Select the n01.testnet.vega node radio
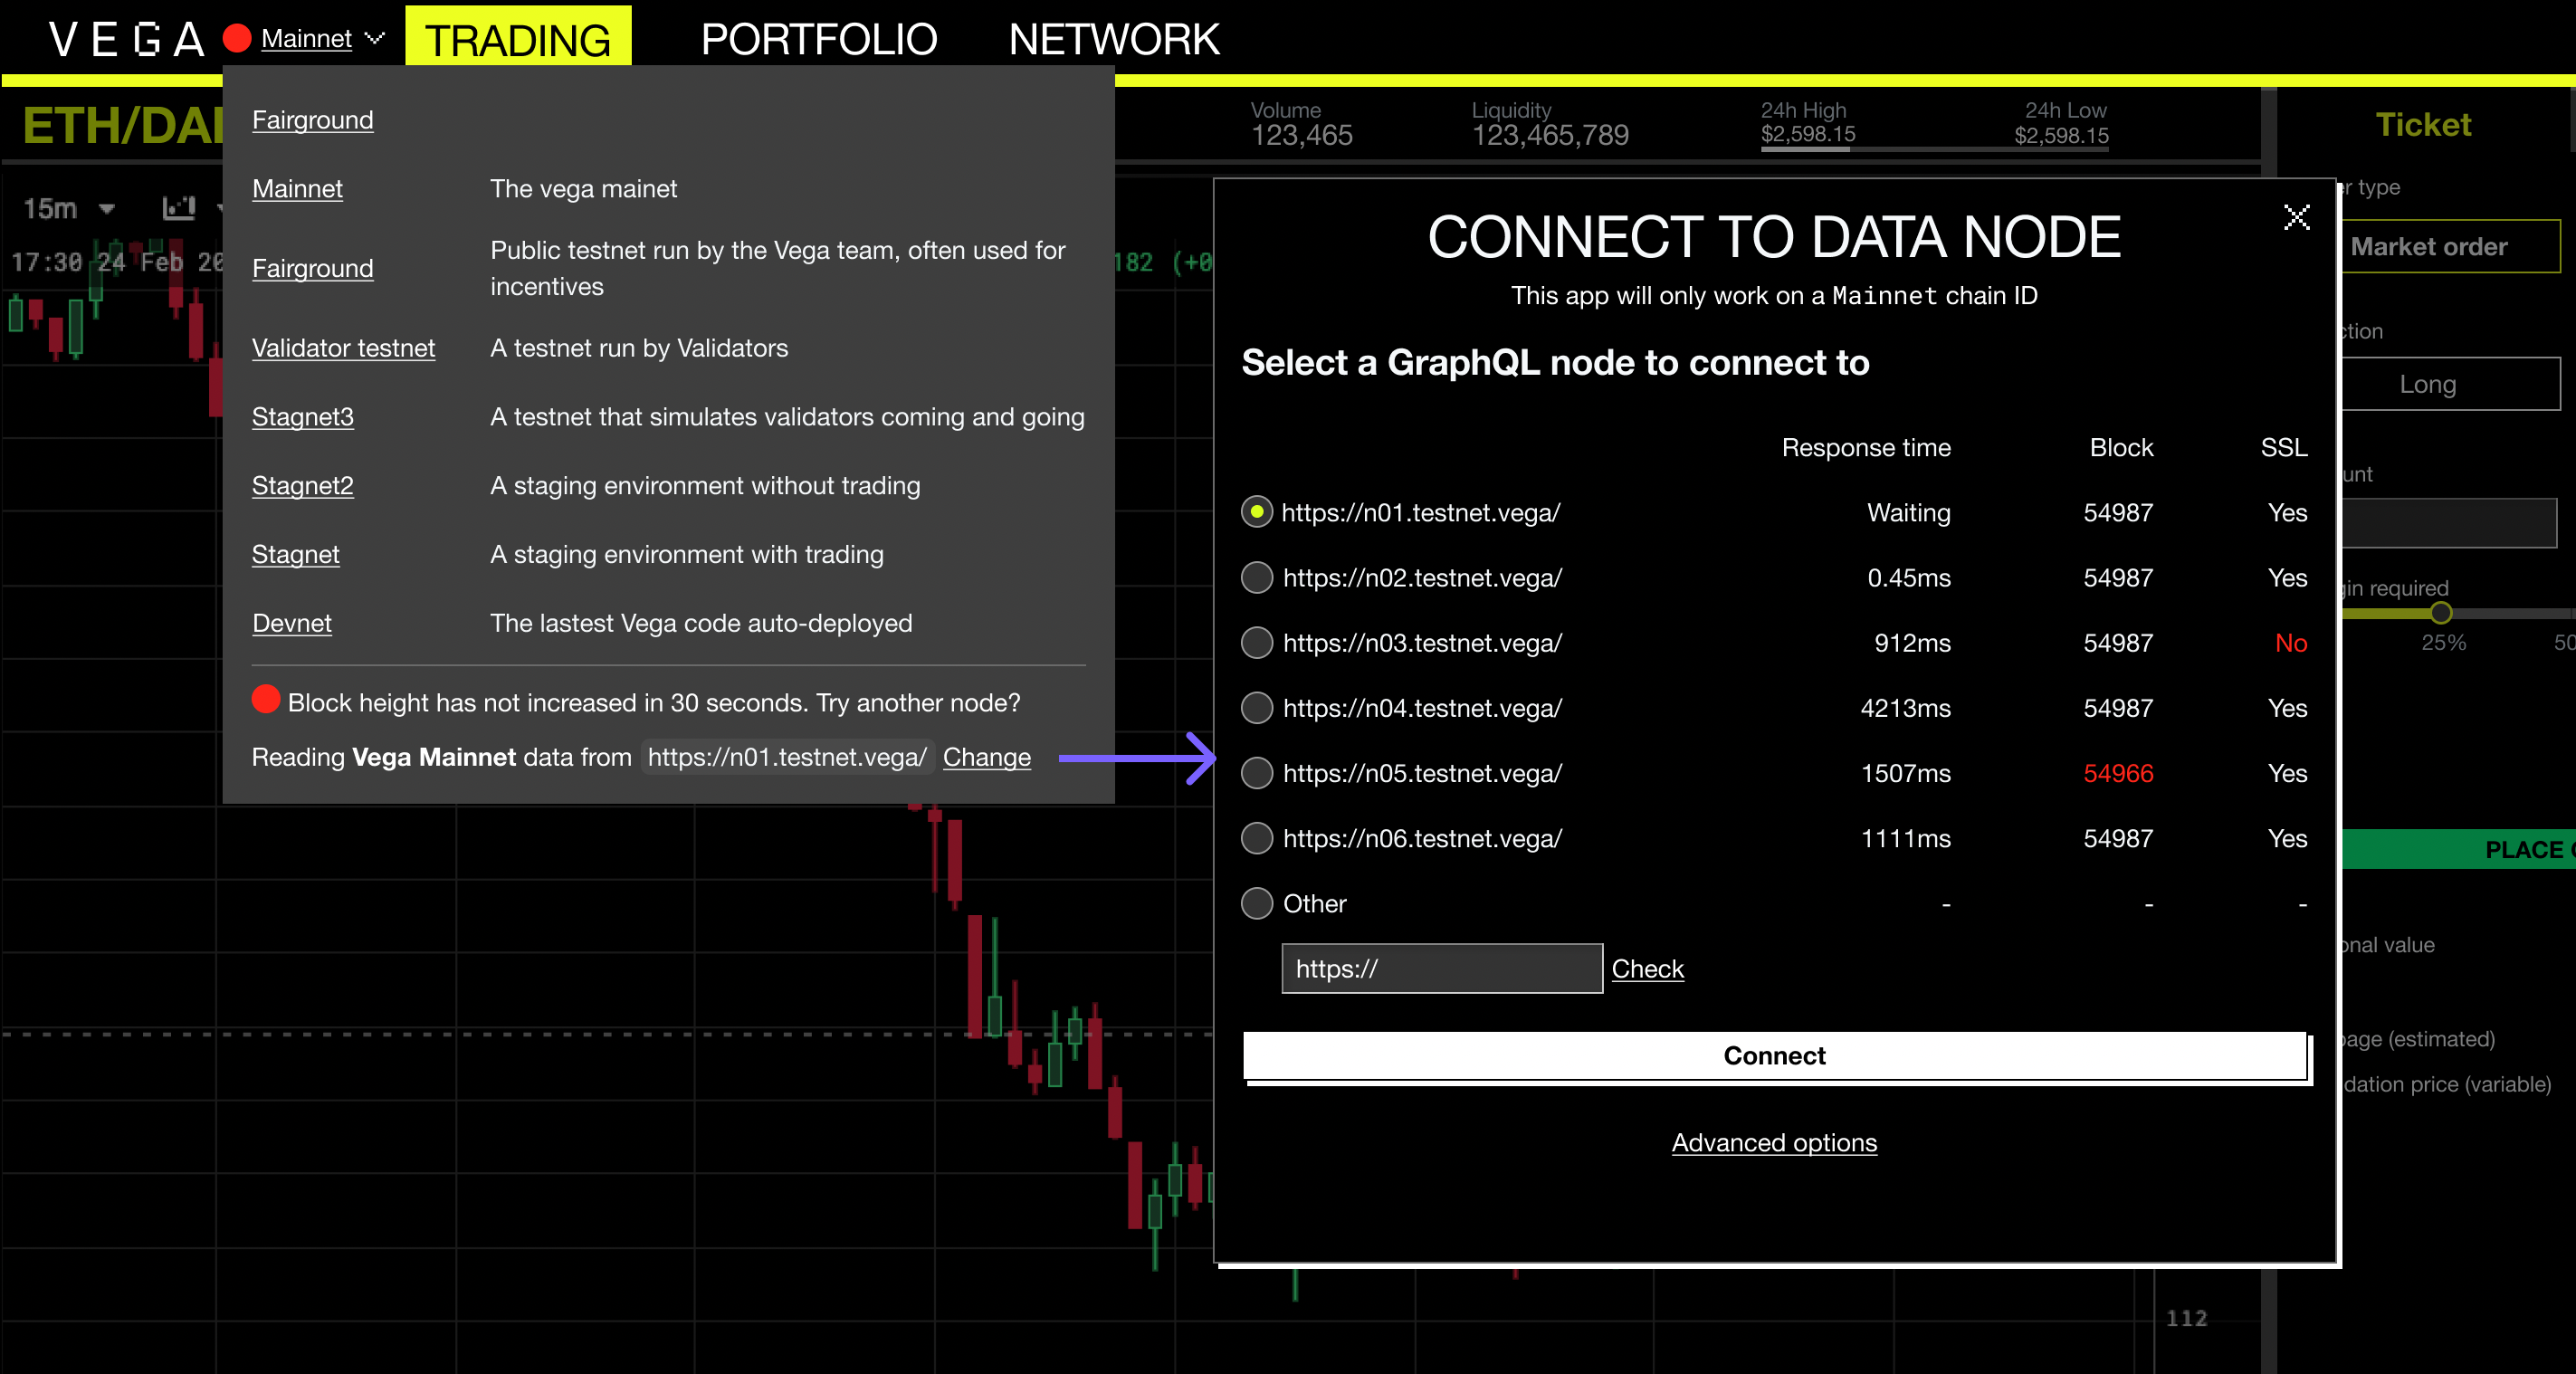Image resolution: width=2576 pixels, height=1374 pixels. pyautogui.click(x=1257, y=512)
